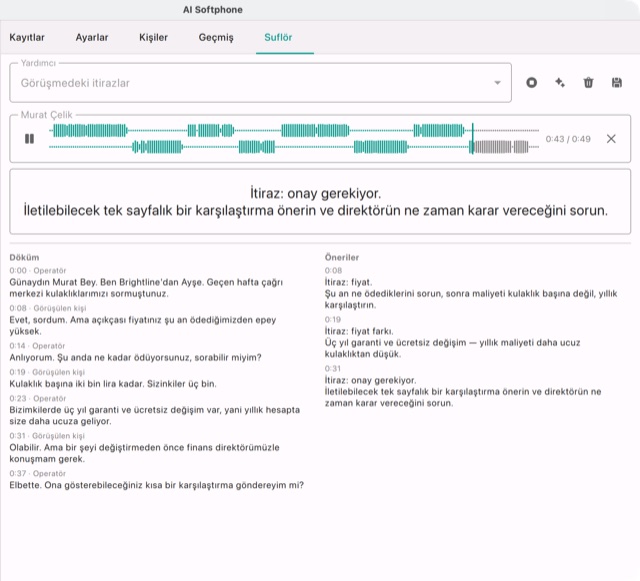Click the transcript line starting Günaydın Murat Bey
The width and height of the screenshot is (640, 581).
146,288
